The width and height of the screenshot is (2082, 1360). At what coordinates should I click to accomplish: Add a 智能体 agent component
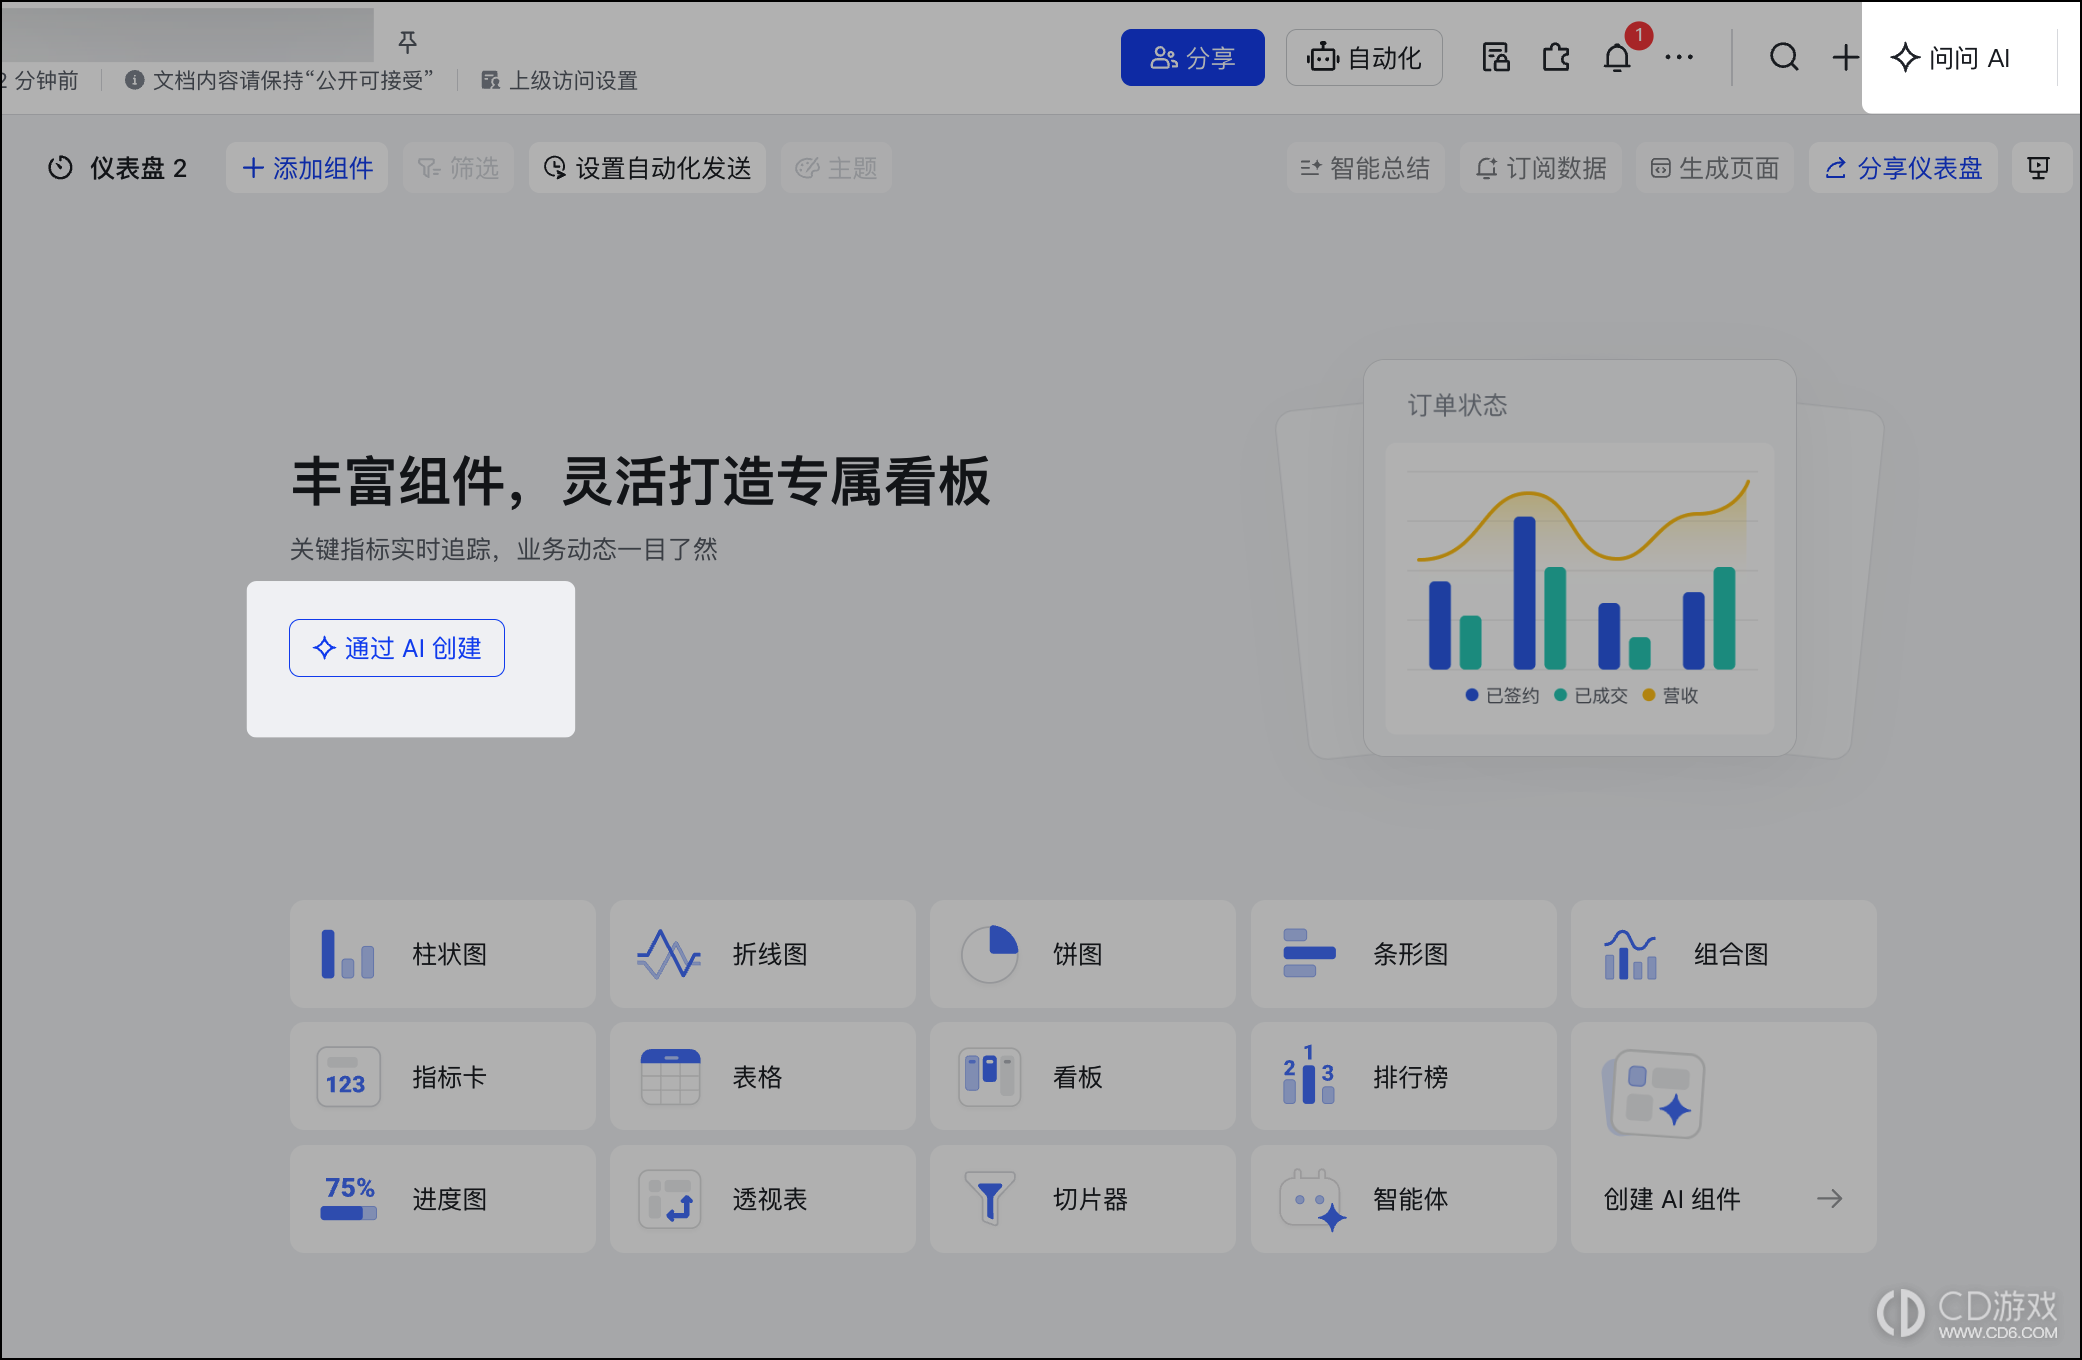coord(1404,1199)
